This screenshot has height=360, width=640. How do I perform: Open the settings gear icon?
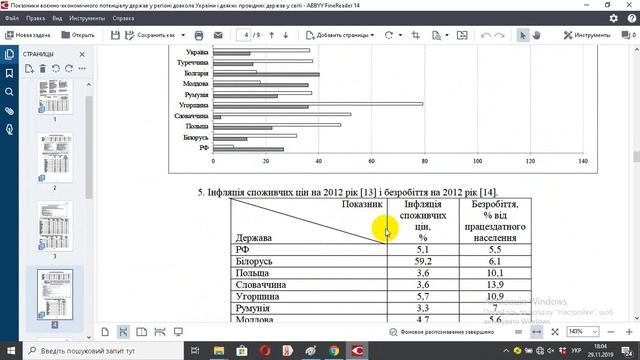[613, 18]
